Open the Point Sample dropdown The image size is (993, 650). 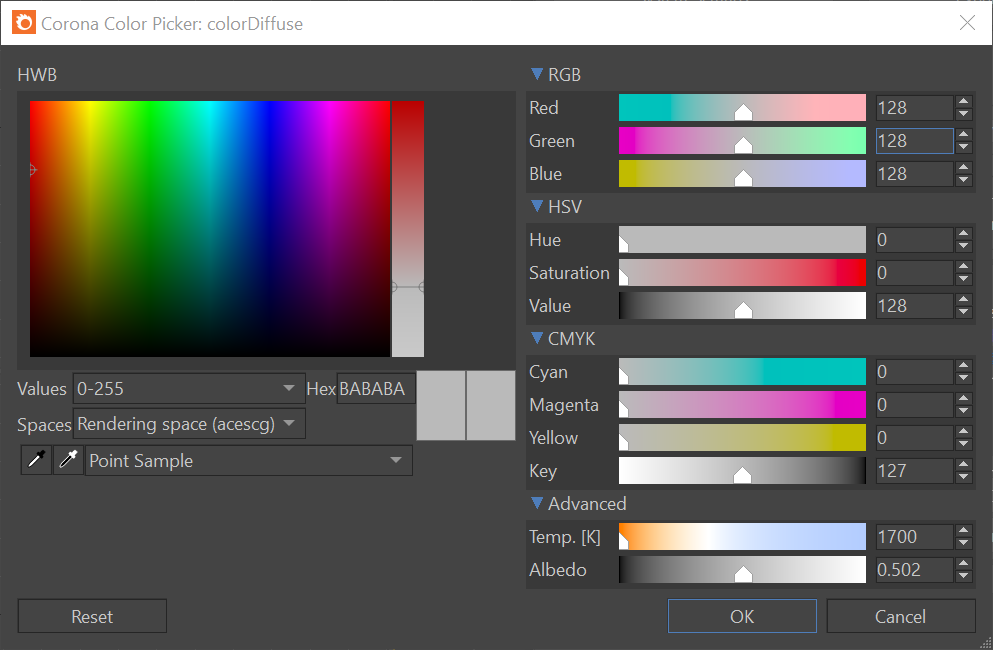249,461
